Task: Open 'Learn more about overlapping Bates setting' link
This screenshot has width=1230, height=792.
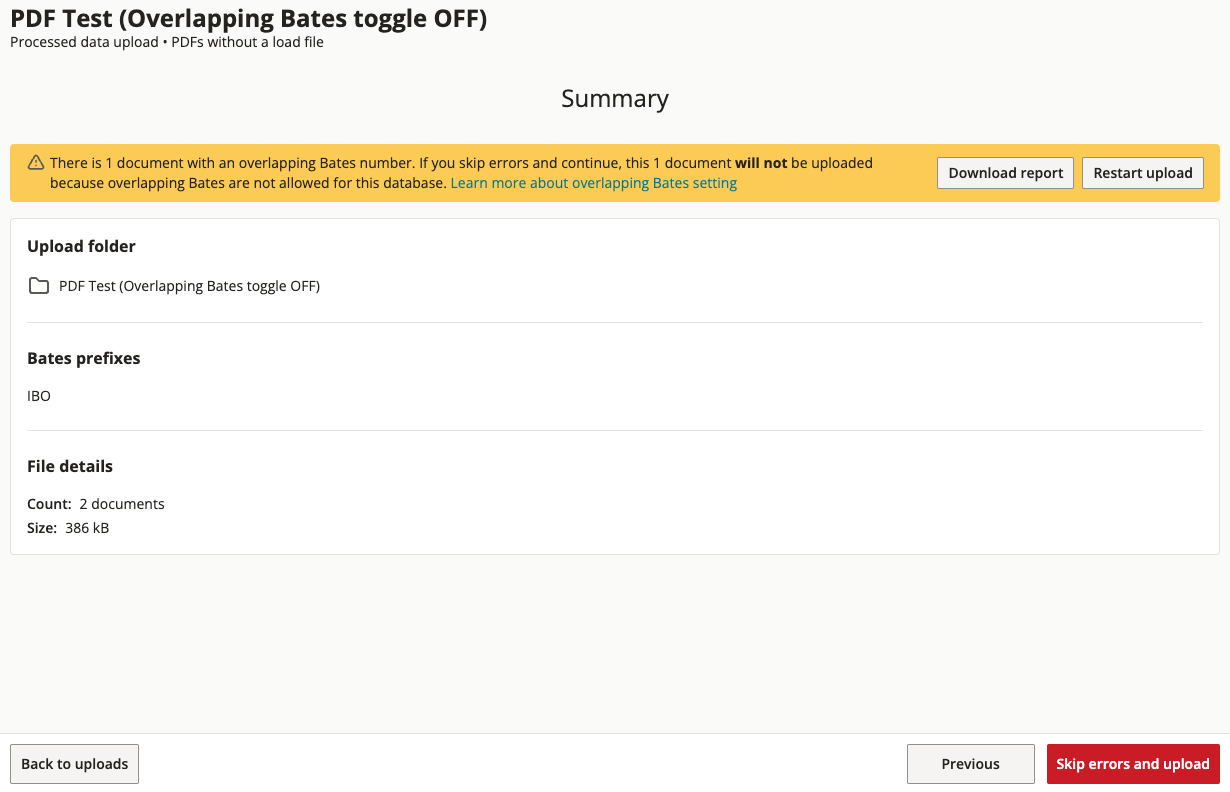Action: click(594, 183)
